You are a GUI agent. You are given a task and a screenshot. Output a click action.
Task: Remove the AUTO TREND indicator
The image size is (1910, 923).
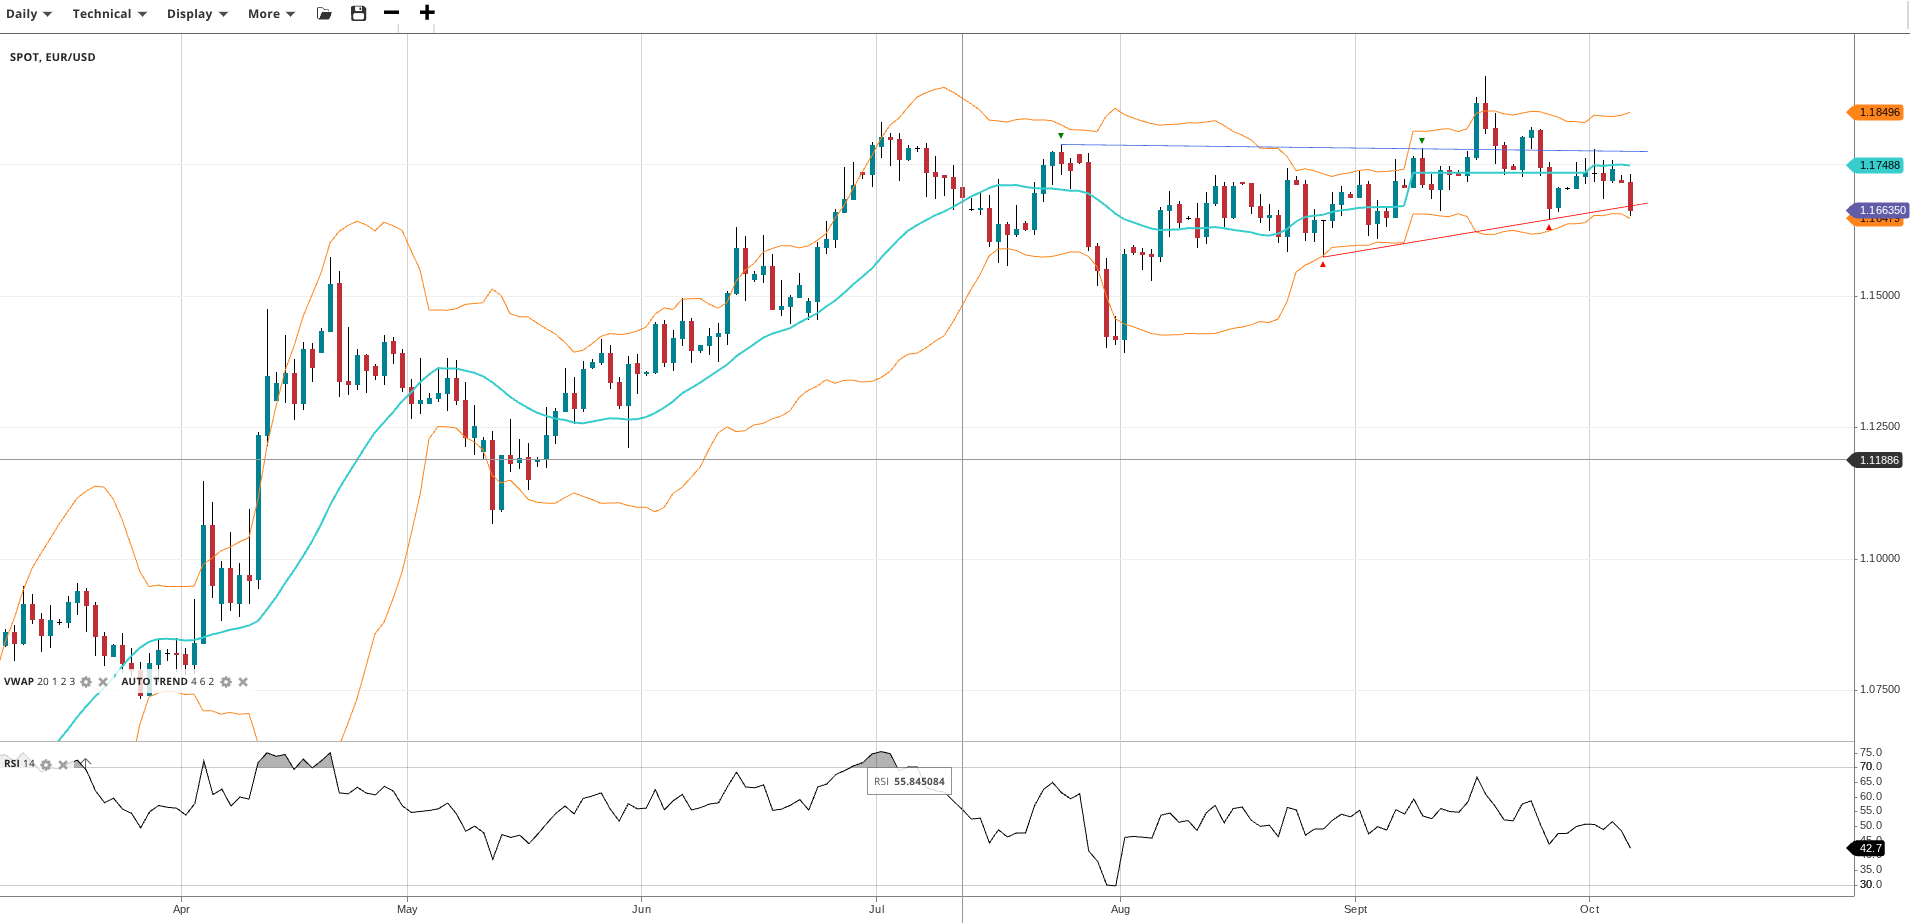click(243, 682)
